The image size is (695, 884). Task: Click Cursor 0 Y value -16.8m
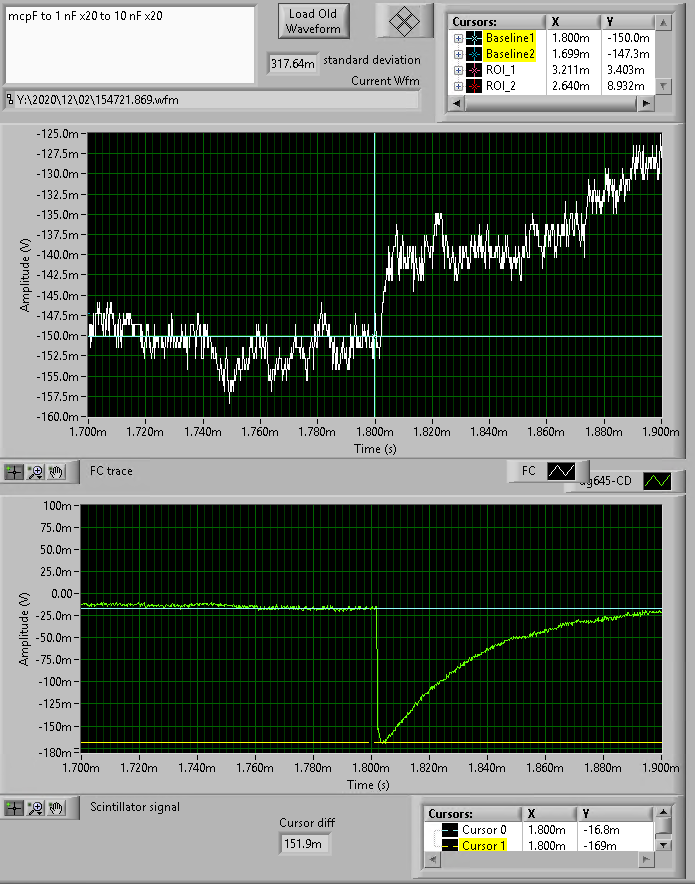(601, 830)
